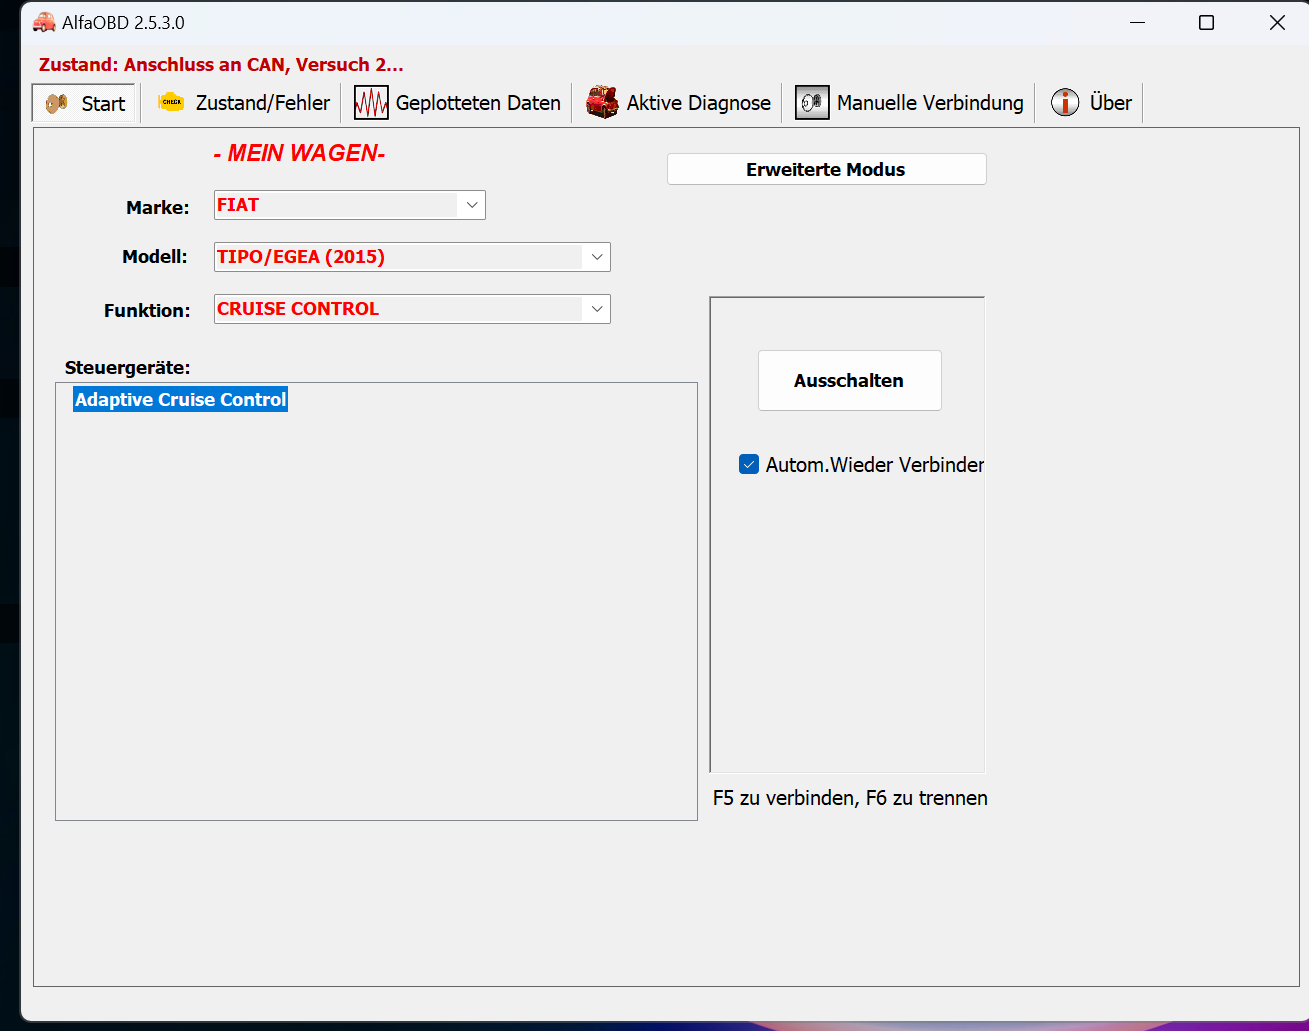Click the red waveform graph icon
The height and width of the screenshot is (1031, 1309).
(x=371, y=103)
